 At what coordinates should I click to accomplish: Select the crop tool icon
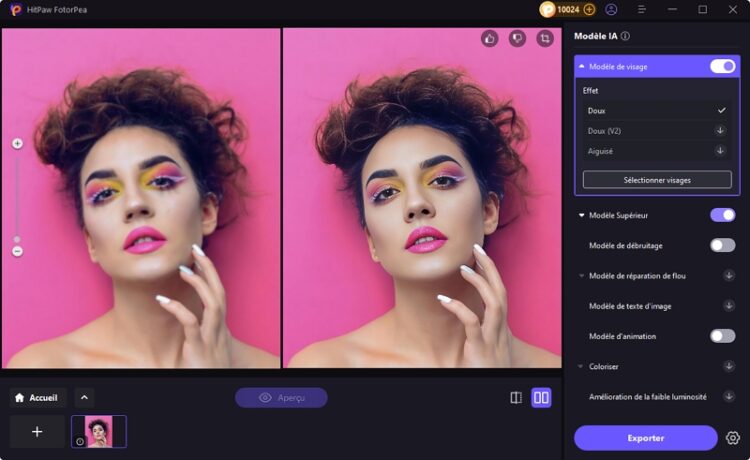coord(545,39)
